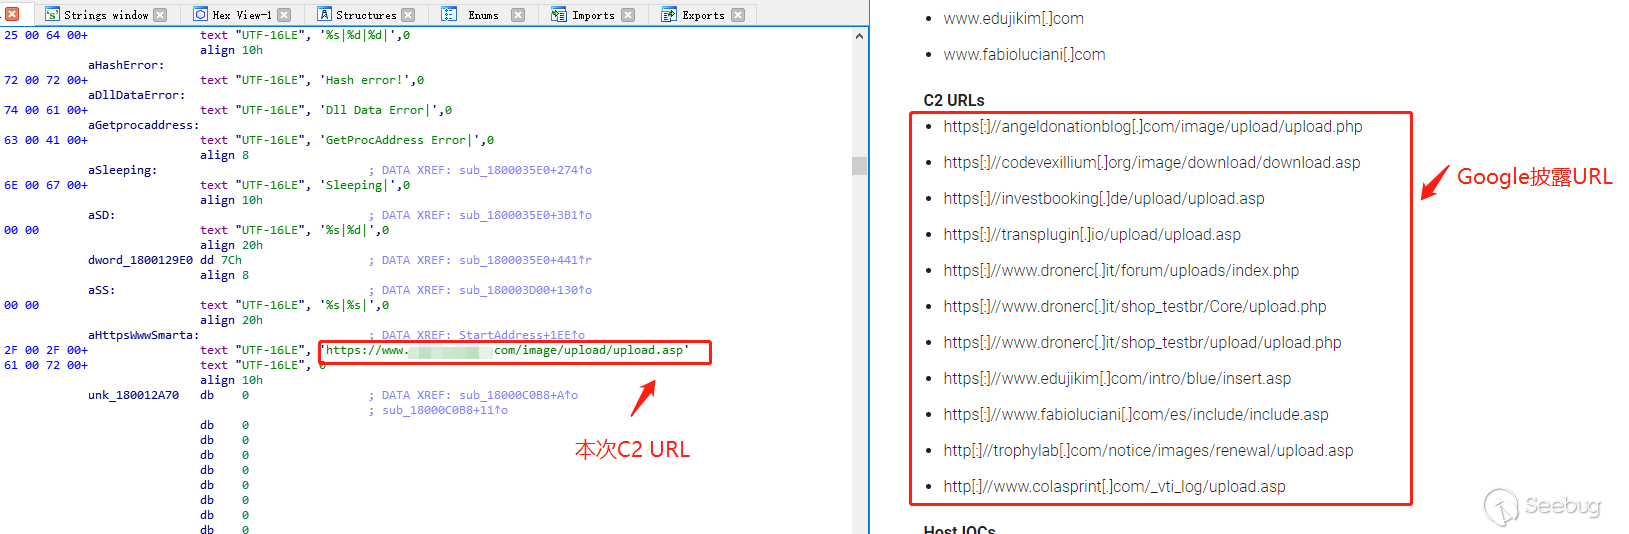Jump to xref sub_1800035E0+441
1629x534 pixels.
[x=525, y=260]
